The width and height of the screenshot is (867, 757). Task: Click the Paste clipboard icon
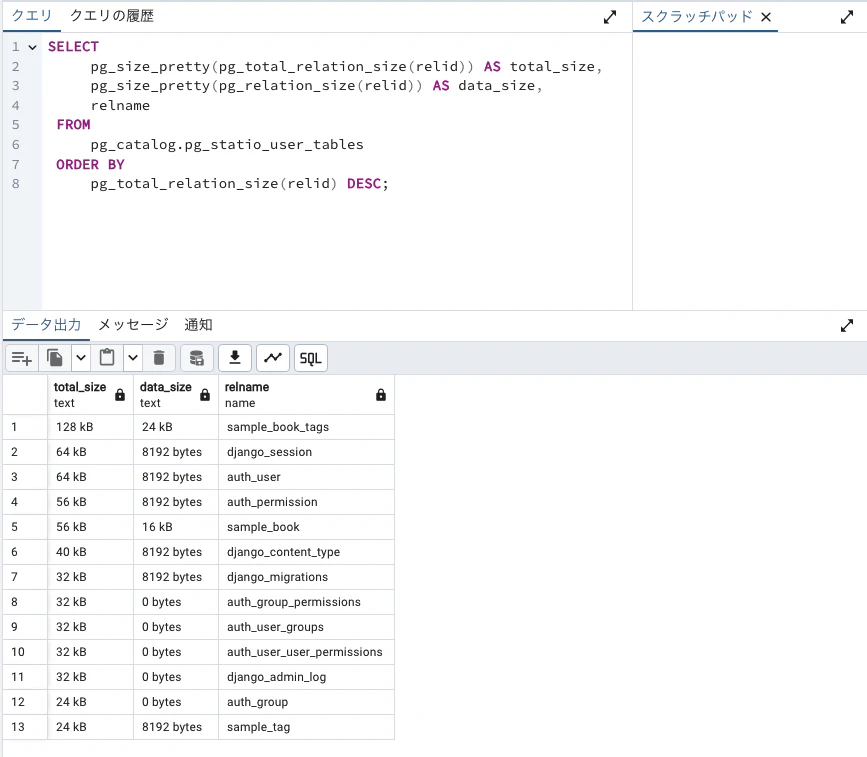click(x=107, y=358)
